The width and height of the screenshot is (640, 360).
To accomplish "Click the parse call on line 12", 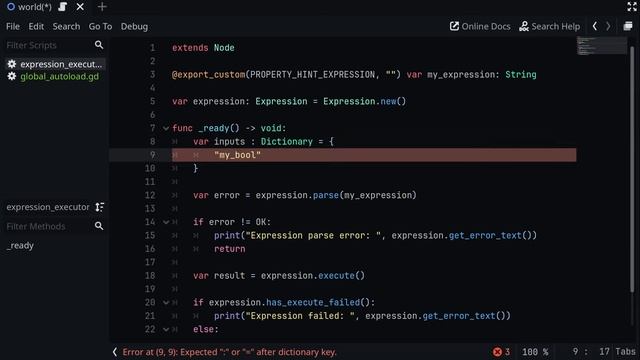I will (x=326, y=195).
